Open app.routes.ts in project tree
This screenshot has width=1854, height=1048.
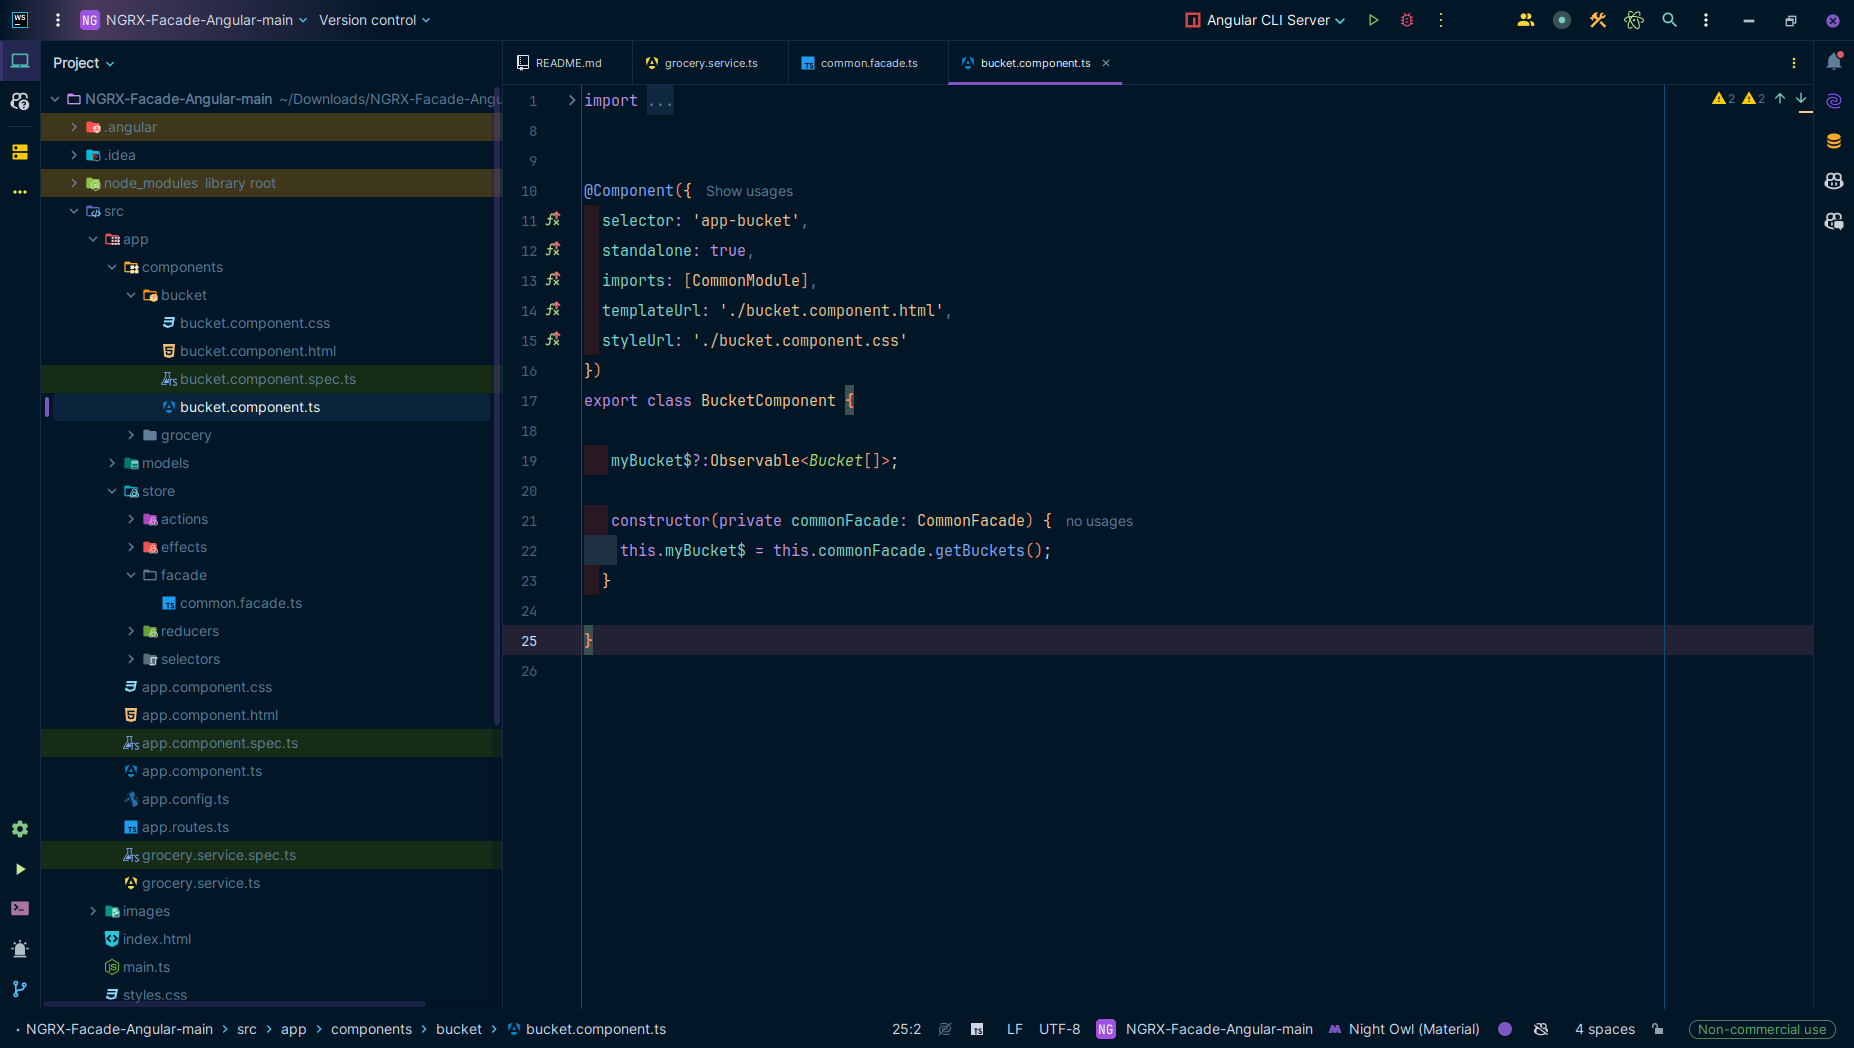(x=185, y=827)
